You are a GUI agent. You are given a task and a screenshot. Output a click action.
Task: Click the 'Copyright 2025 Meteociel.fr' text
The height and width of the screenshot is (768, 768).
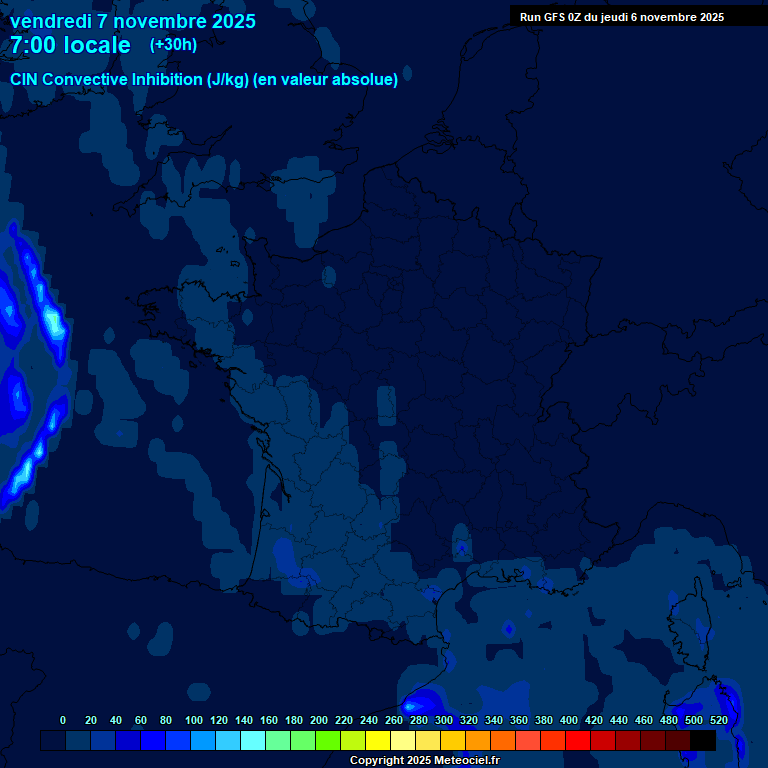(x=424, y=761)
